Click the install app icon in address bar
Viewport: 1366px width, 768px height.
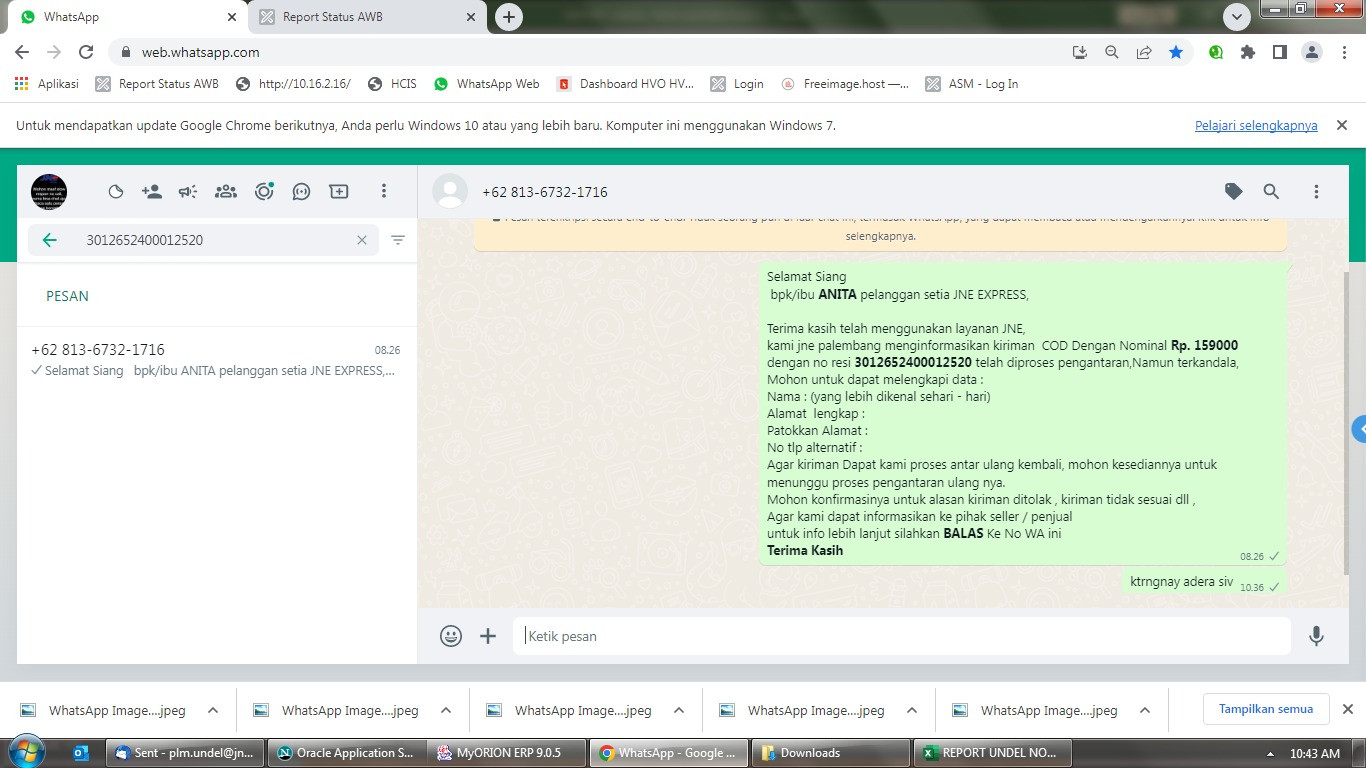(x=1079, y=52)
